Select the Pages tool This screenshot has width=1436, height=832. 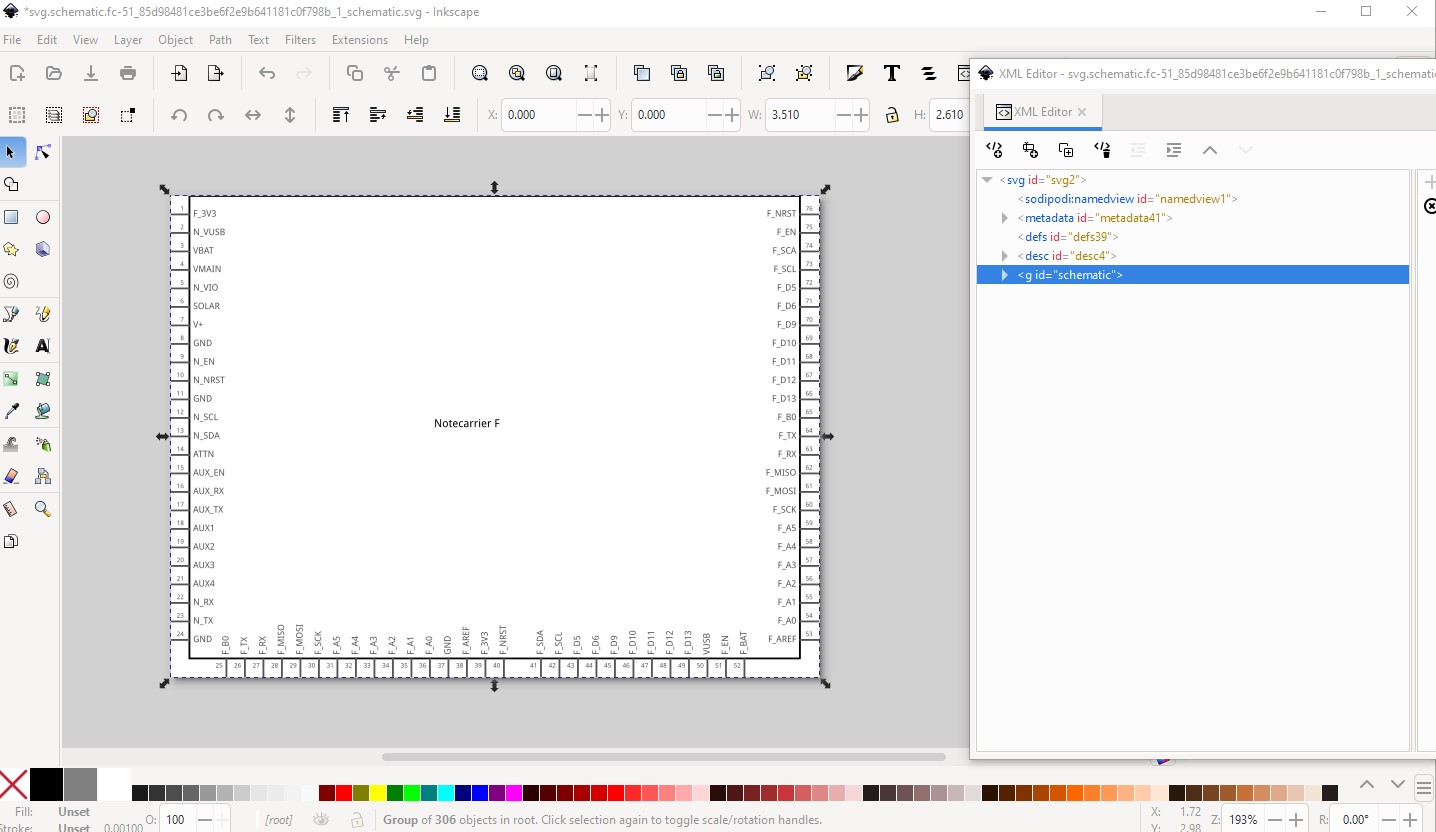pos(11,541)
